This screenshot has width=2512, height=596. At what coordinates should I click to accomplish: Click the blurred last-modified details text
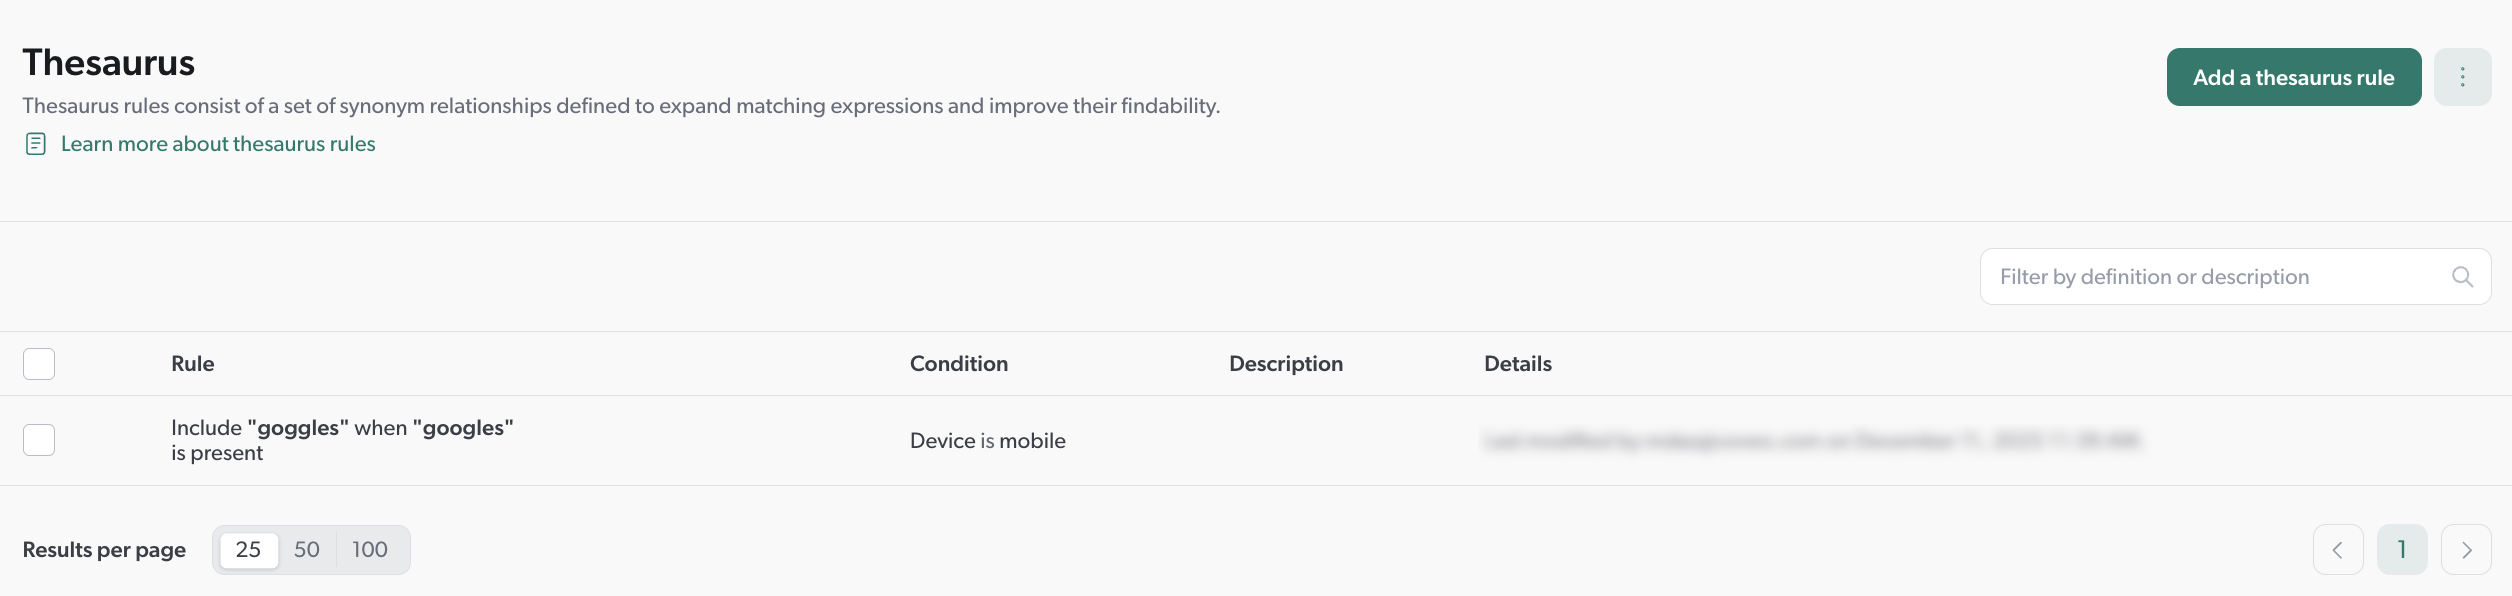(1810, 440)
